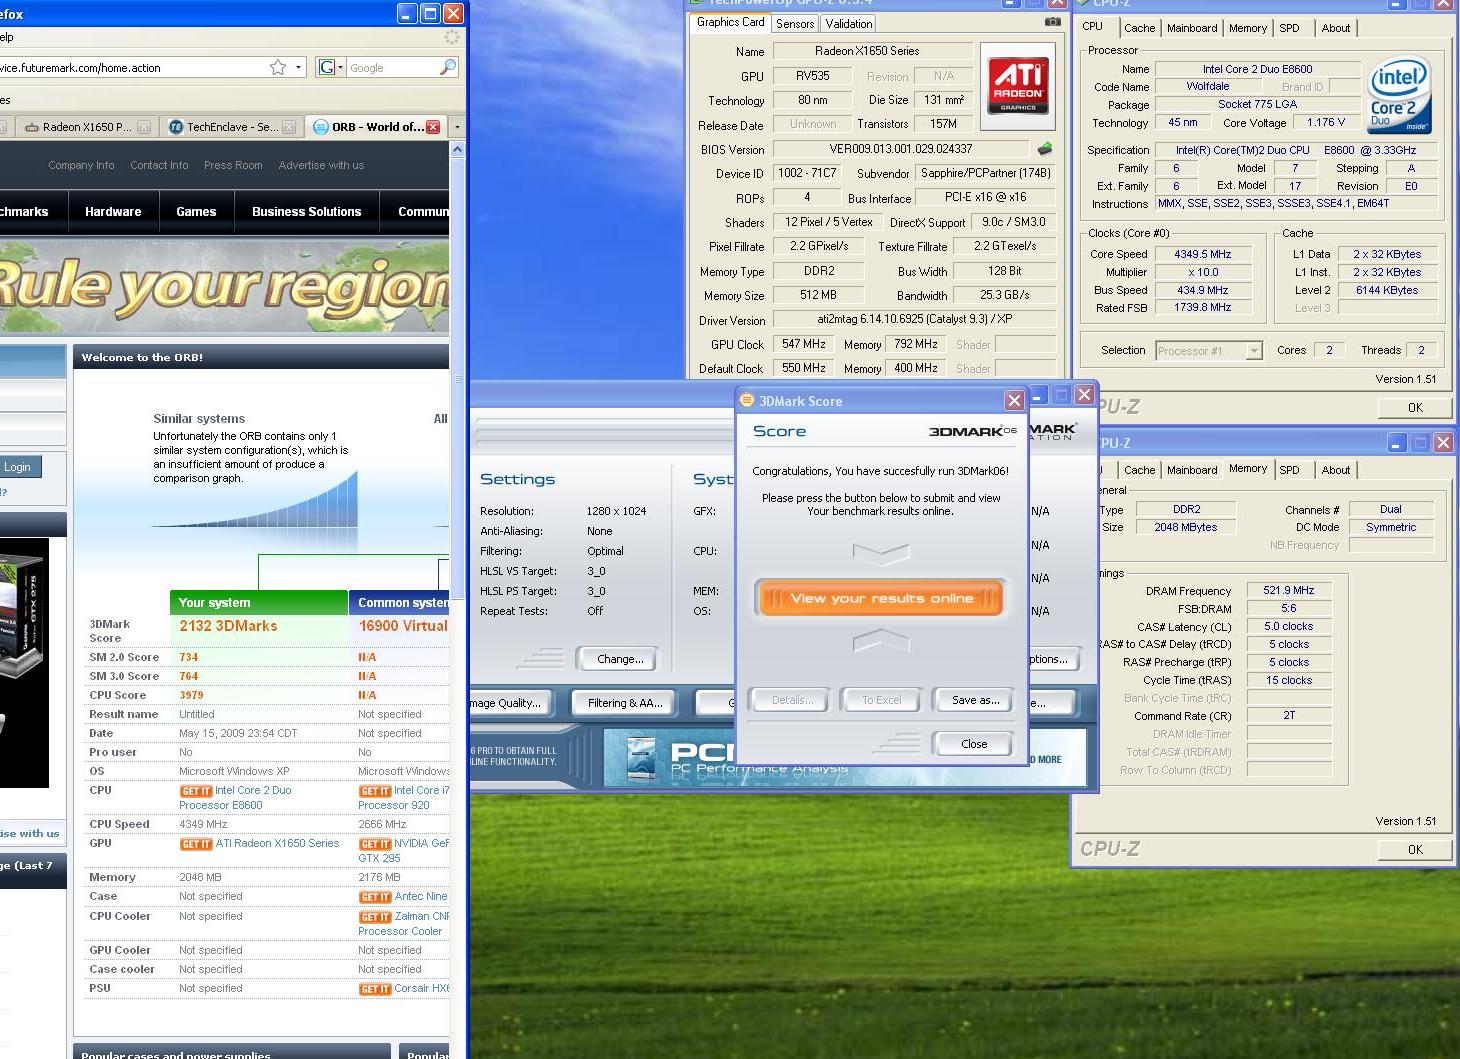Export score with To Excel button
Screen dimensions: 1460x1059
[881, 700]
